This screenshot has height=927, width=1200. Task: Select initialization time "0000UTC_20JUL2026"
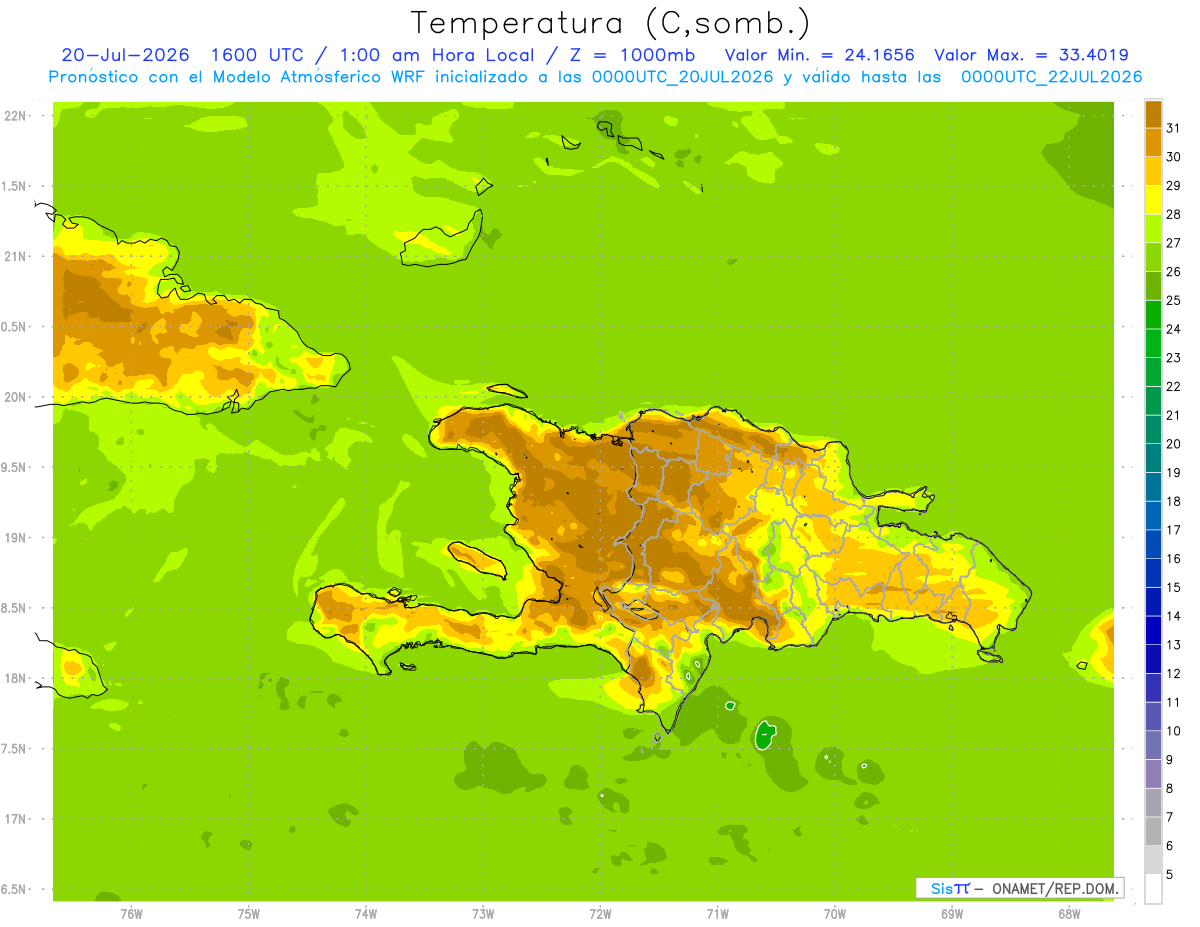click(683, 77)
